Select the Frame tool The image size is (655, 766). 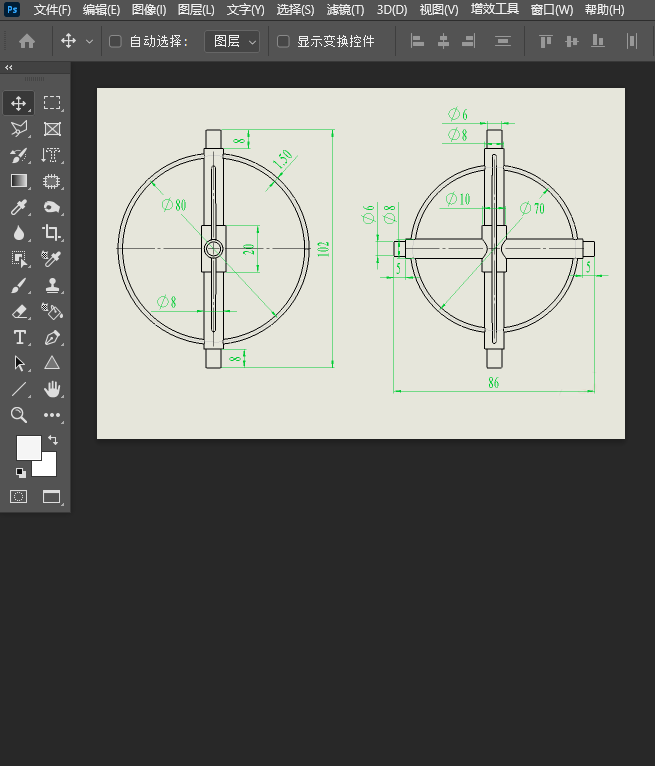[x=52, y=129]
